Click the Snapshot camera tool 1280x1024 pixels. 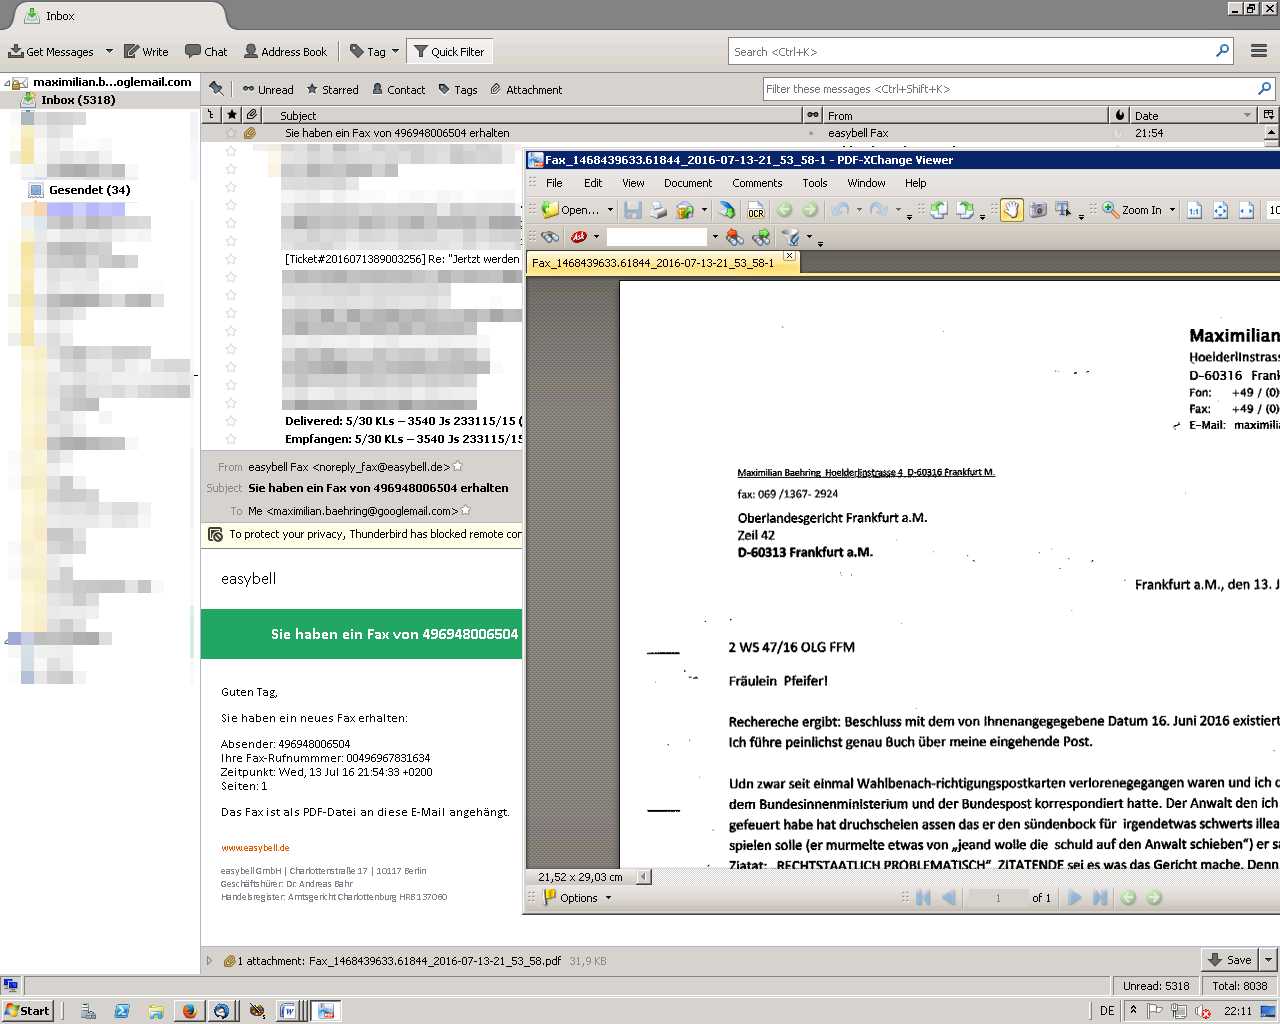point(1038,210)
